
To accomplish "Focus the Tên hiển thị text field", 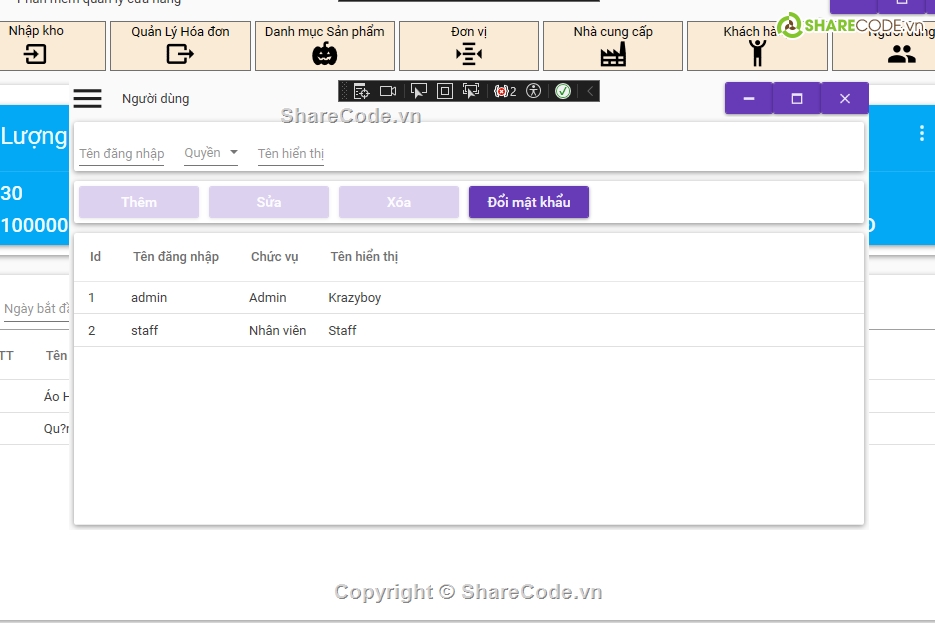I will 291,153.
